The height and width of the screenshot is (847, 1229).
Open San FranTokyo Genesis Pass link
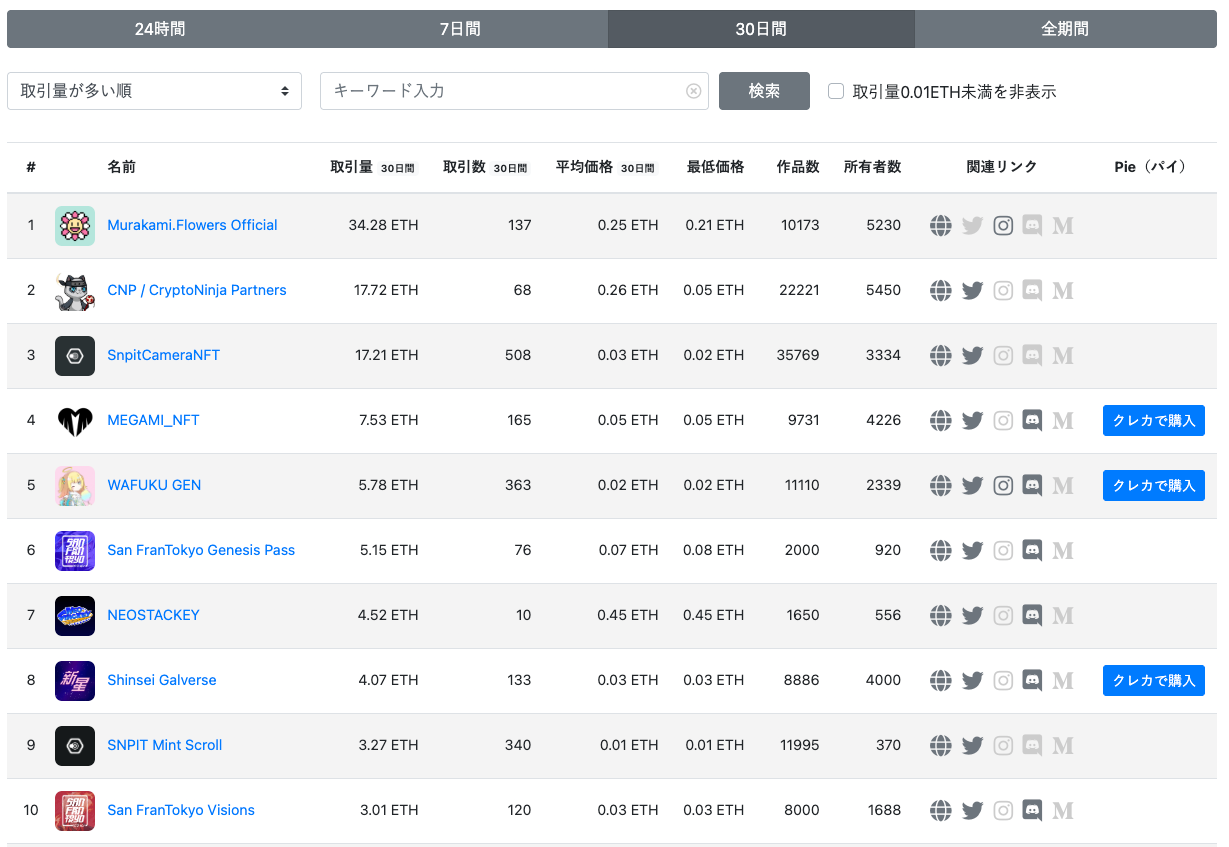coord(201,550)
